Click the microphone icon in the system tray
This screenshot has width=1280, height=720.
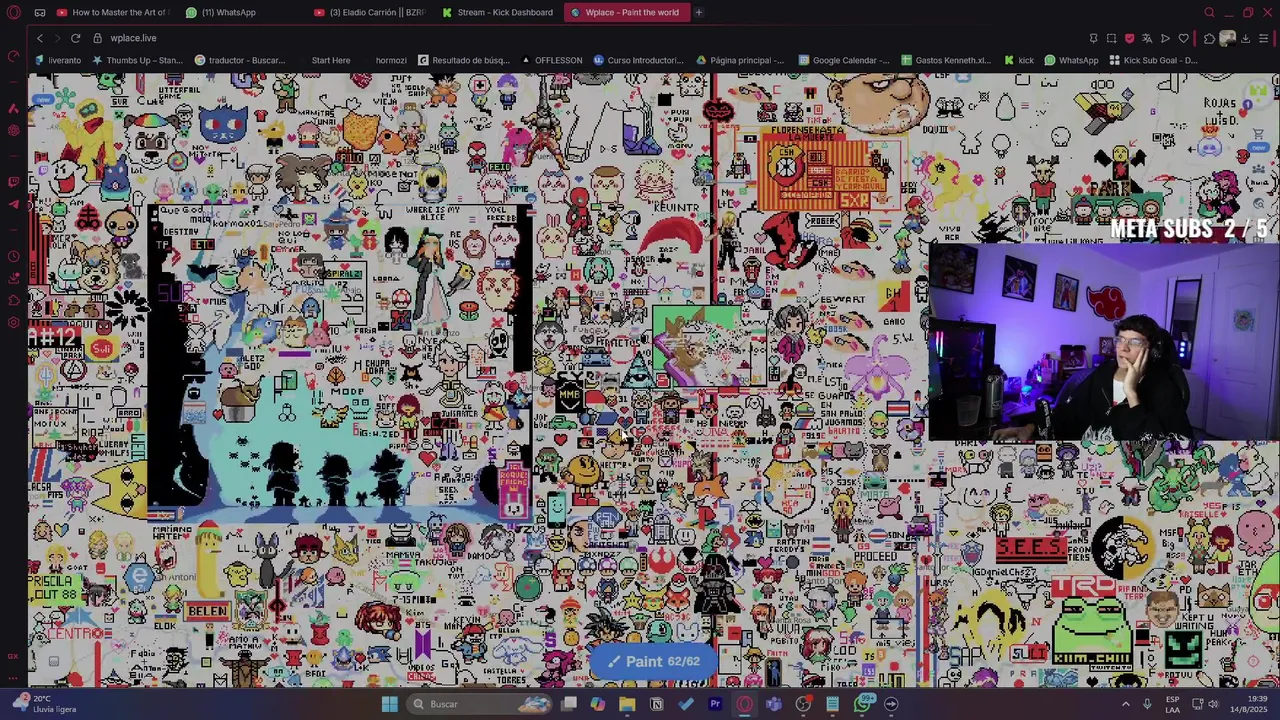point(1147,704)
